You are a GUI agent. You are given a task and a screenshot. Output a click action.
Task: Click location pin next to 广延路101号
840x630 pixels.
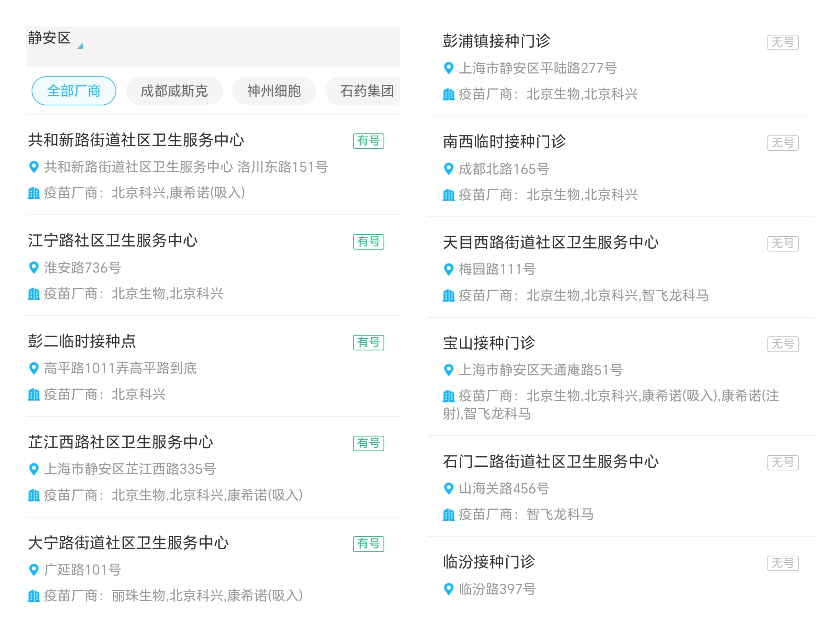pyautogui.click(x=34, y=570)
